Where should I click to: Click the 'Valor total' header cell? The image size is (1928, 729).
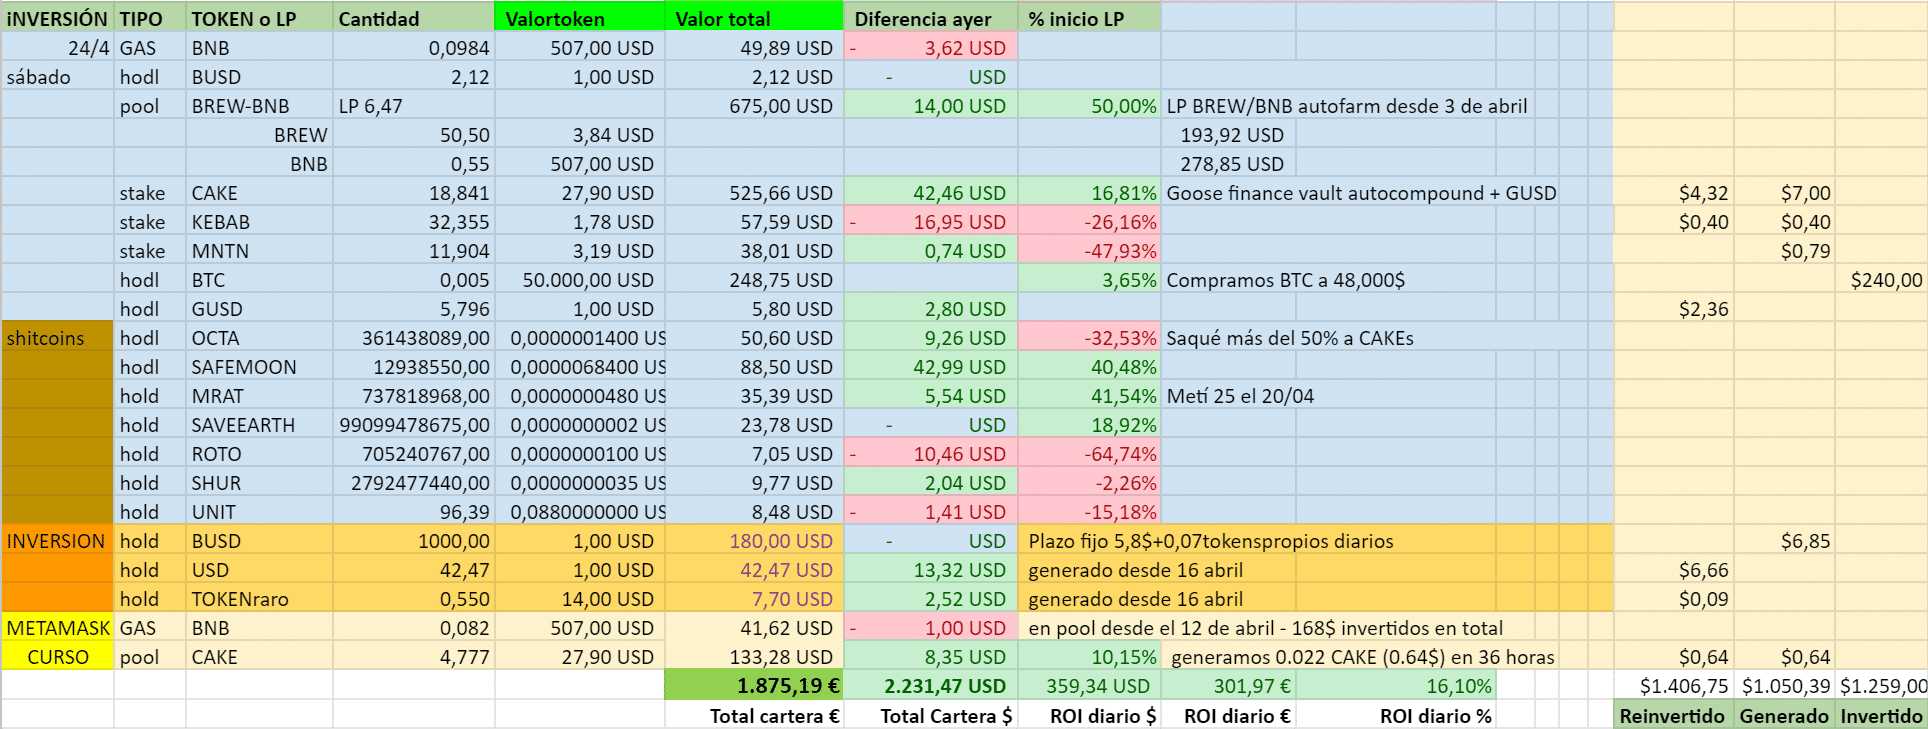[x=754, y=18]
